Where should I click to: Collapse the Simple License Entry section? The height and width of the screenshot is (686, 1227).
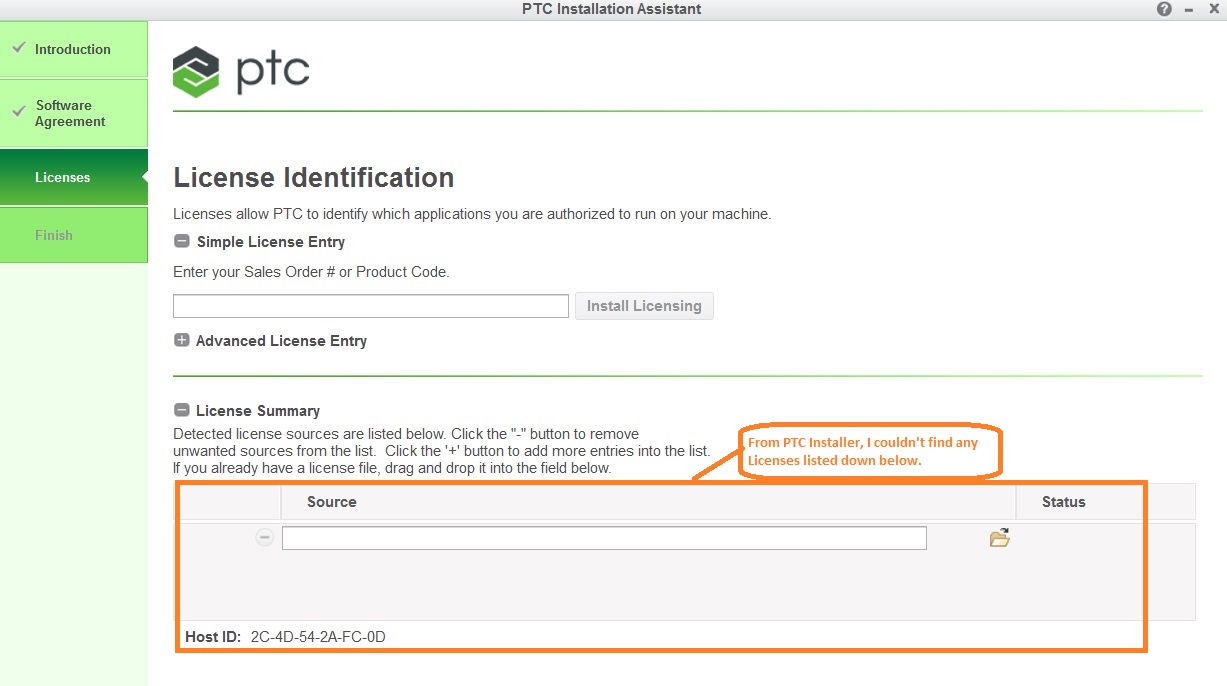click(181, 241)
